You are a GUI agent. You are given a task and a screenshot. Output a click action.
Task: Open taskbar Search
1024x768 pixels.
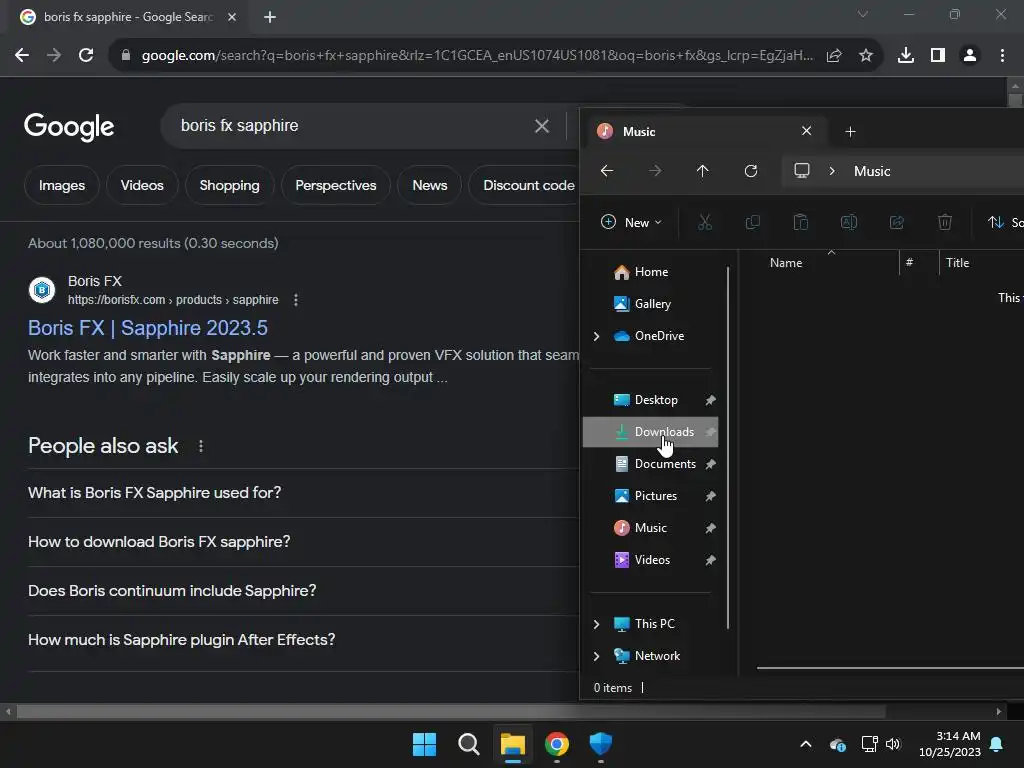(x=469, y=744)
